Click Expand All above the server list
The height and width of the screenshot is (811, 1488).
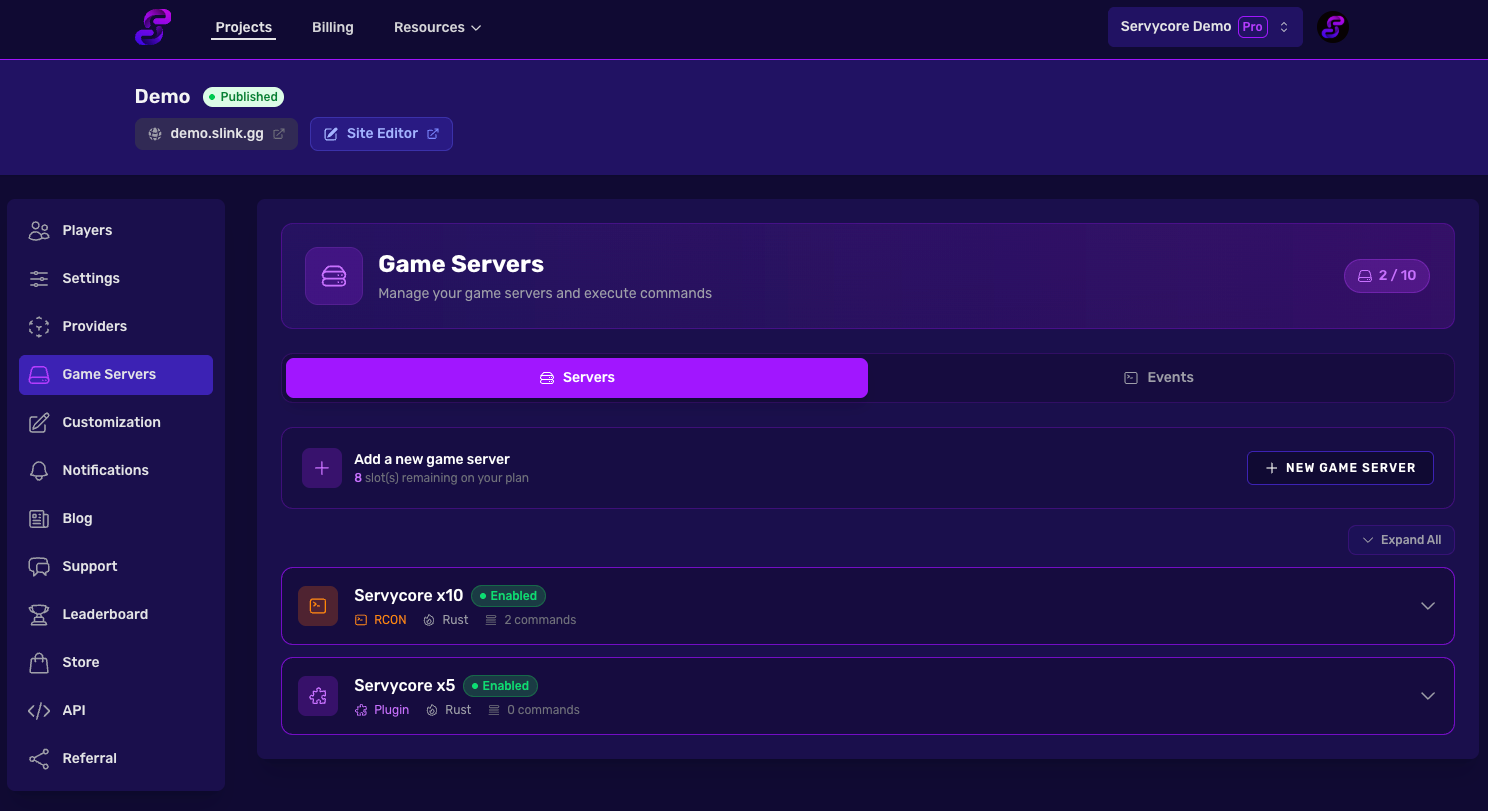[1401, 539]
